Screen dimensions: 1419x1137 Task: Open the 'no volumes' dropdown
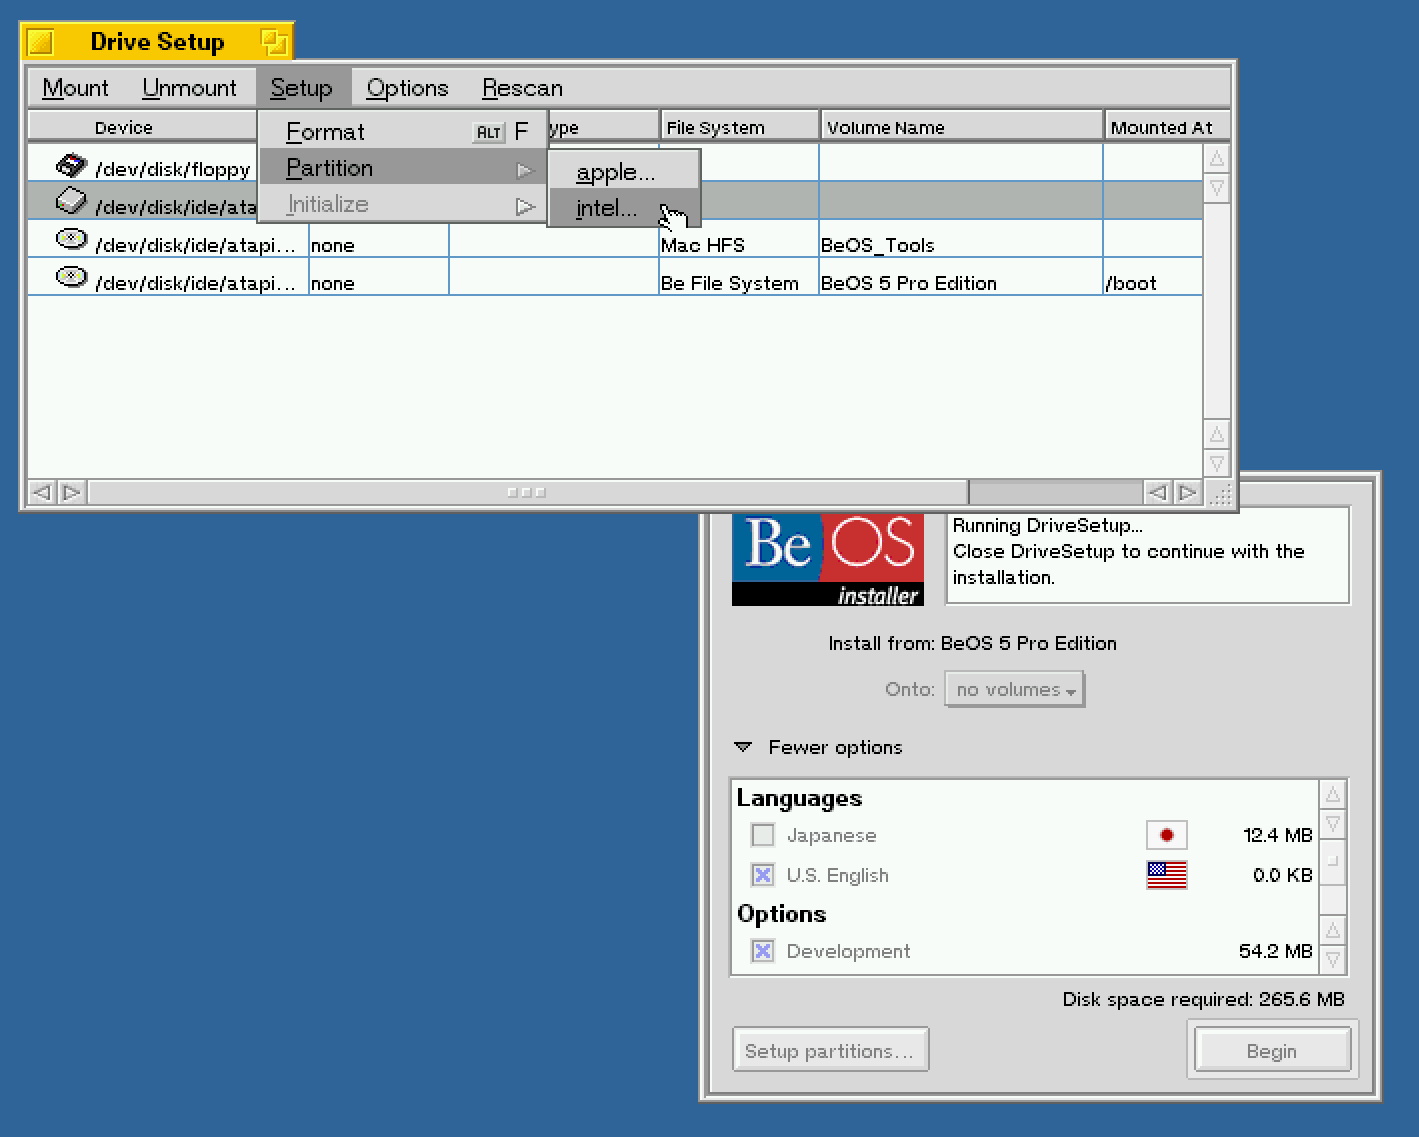[1013, 688]
